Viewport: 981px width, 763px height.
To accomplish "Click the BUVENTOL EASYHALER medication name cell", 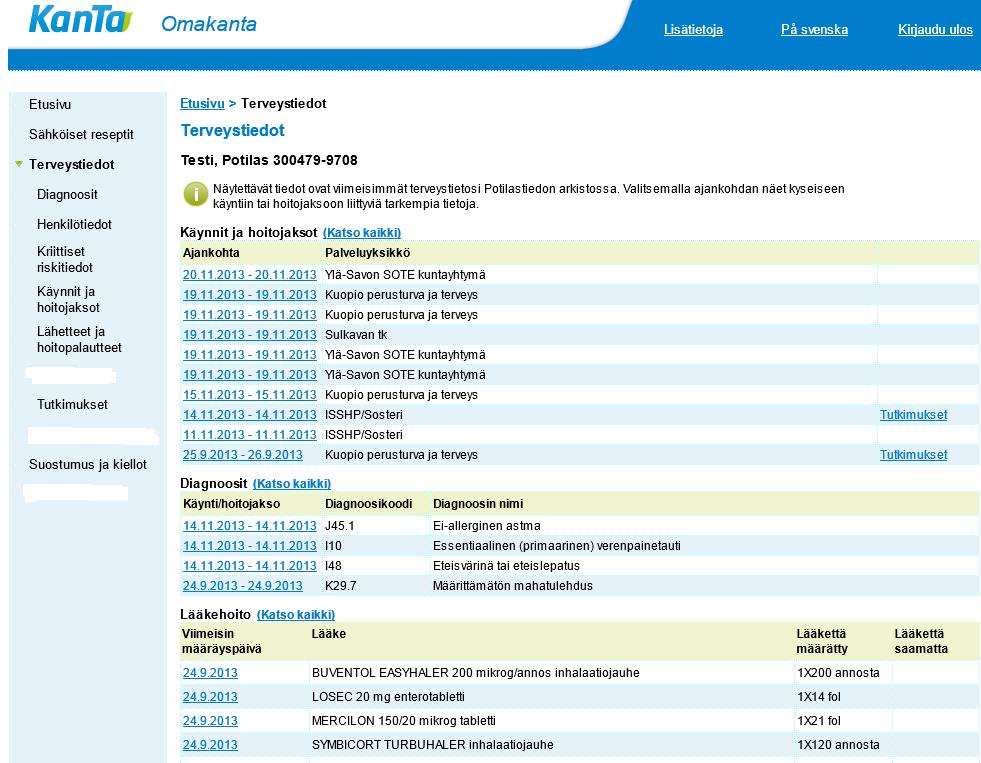I will (475, 673).
